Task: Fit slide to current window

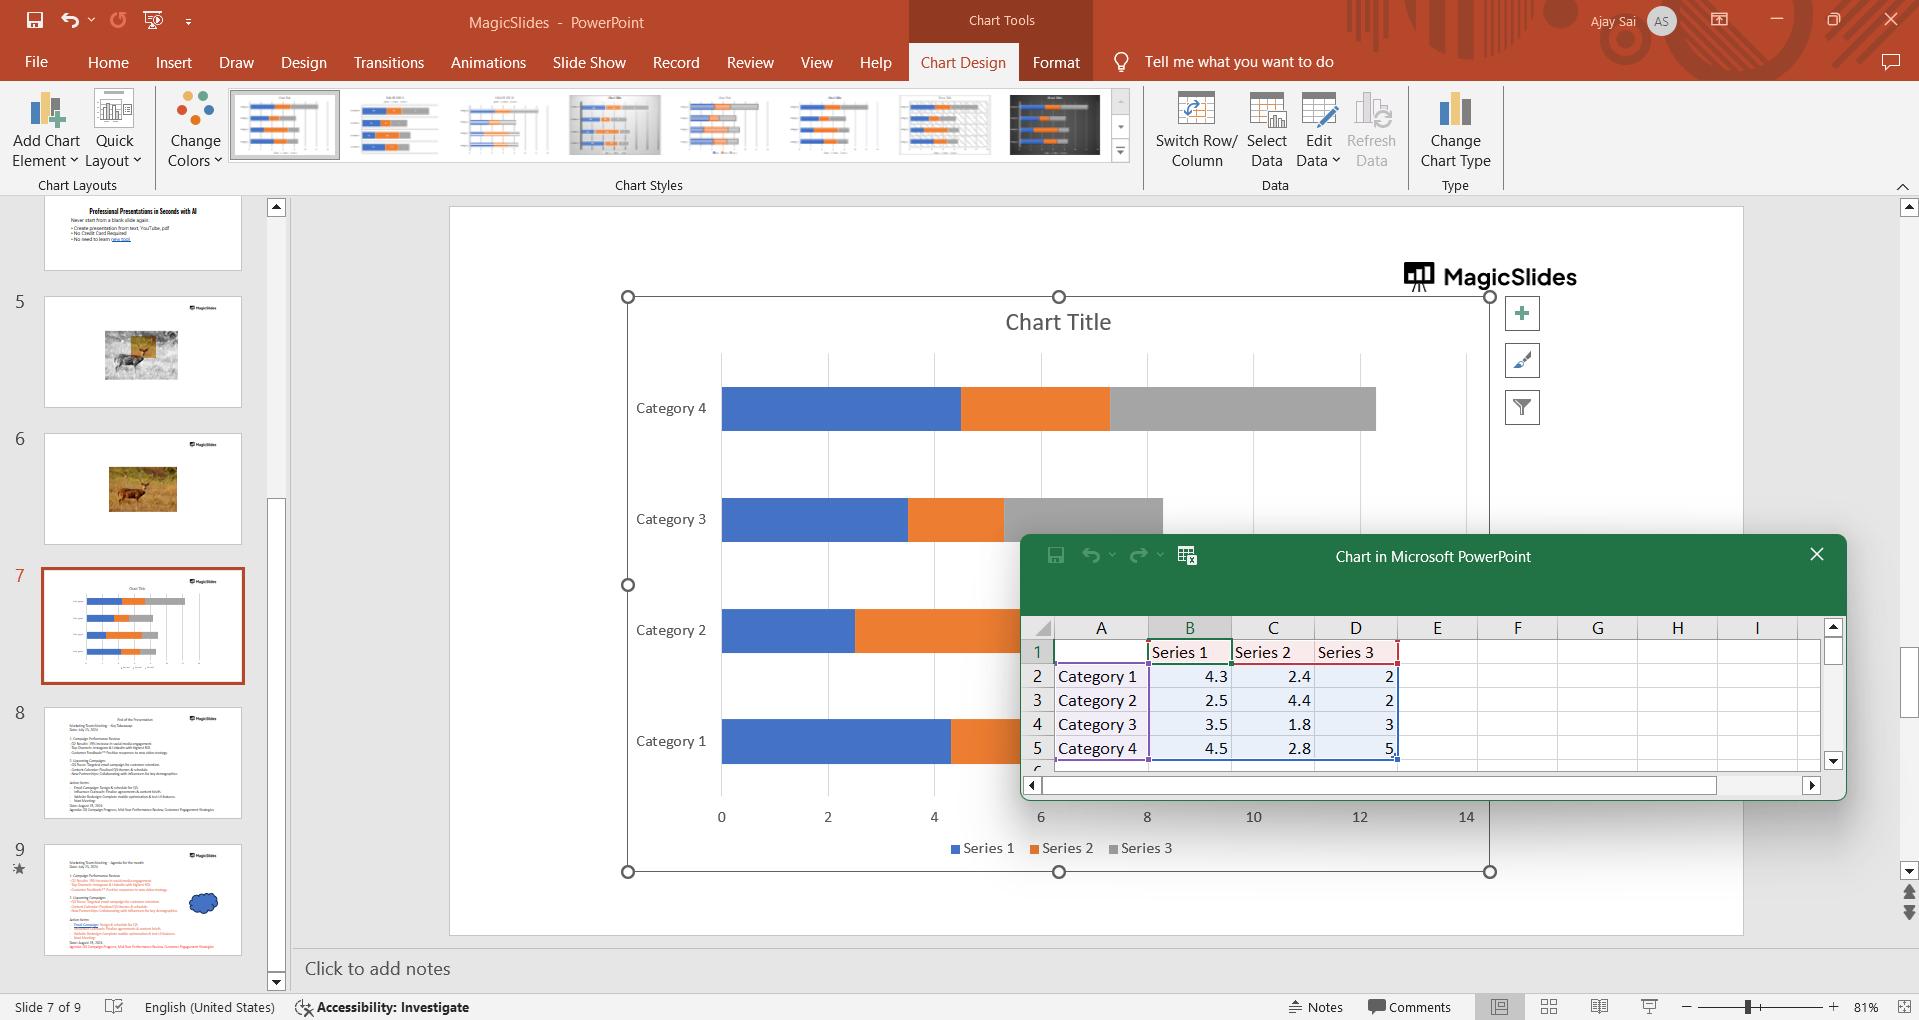Action: click(1904, 1007)
